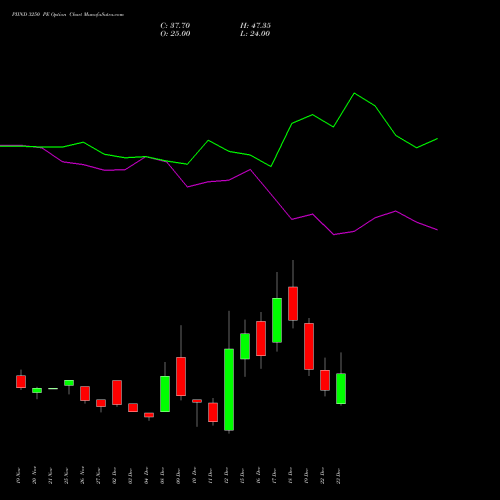Click the open value 'O: 25.00'
The image size is (500, 500).
click(175, 34)
